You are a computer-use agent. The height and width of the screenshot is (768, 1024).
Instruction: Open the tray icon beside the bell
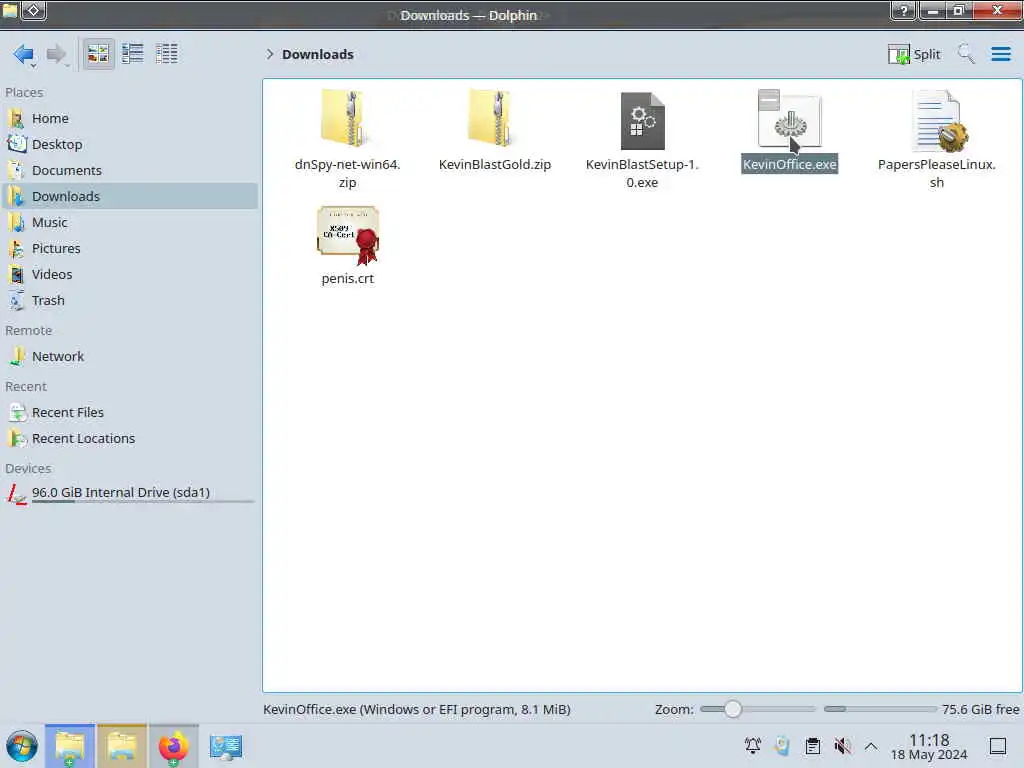(x=782, y=746)
